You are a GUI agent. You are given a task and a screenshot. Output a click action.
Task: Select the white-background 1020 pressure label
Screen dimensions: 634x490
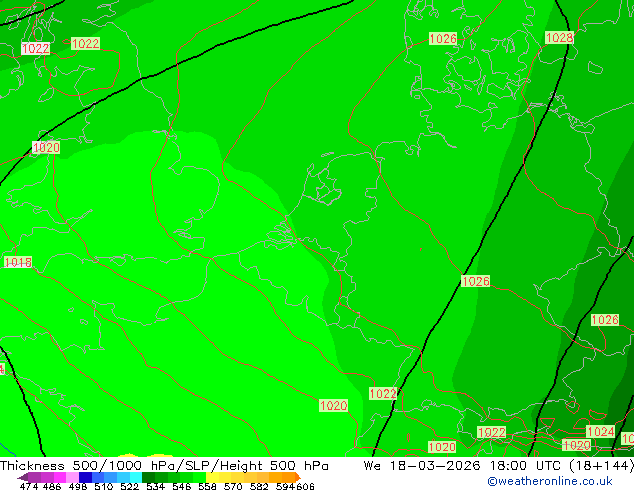click(46, 148)
